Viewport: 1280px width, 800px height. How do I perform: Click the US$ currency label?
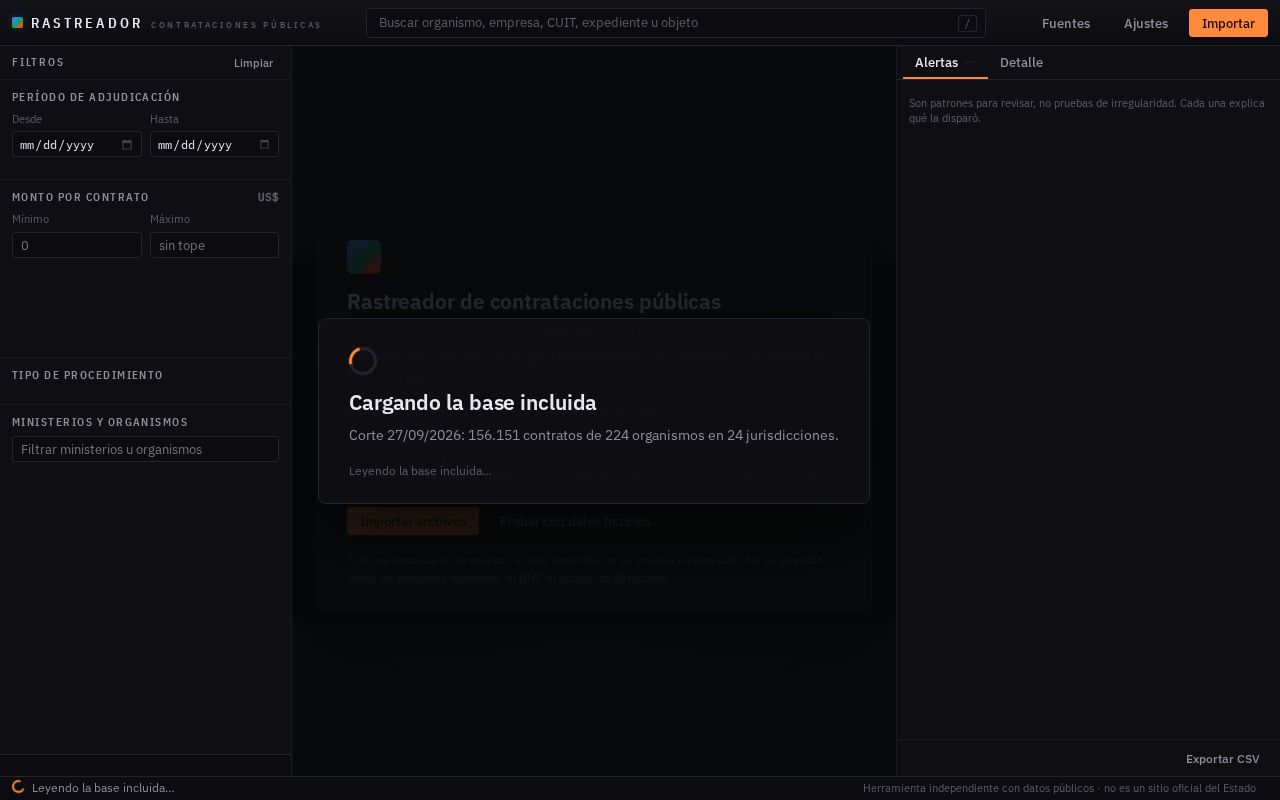point(268,197)
